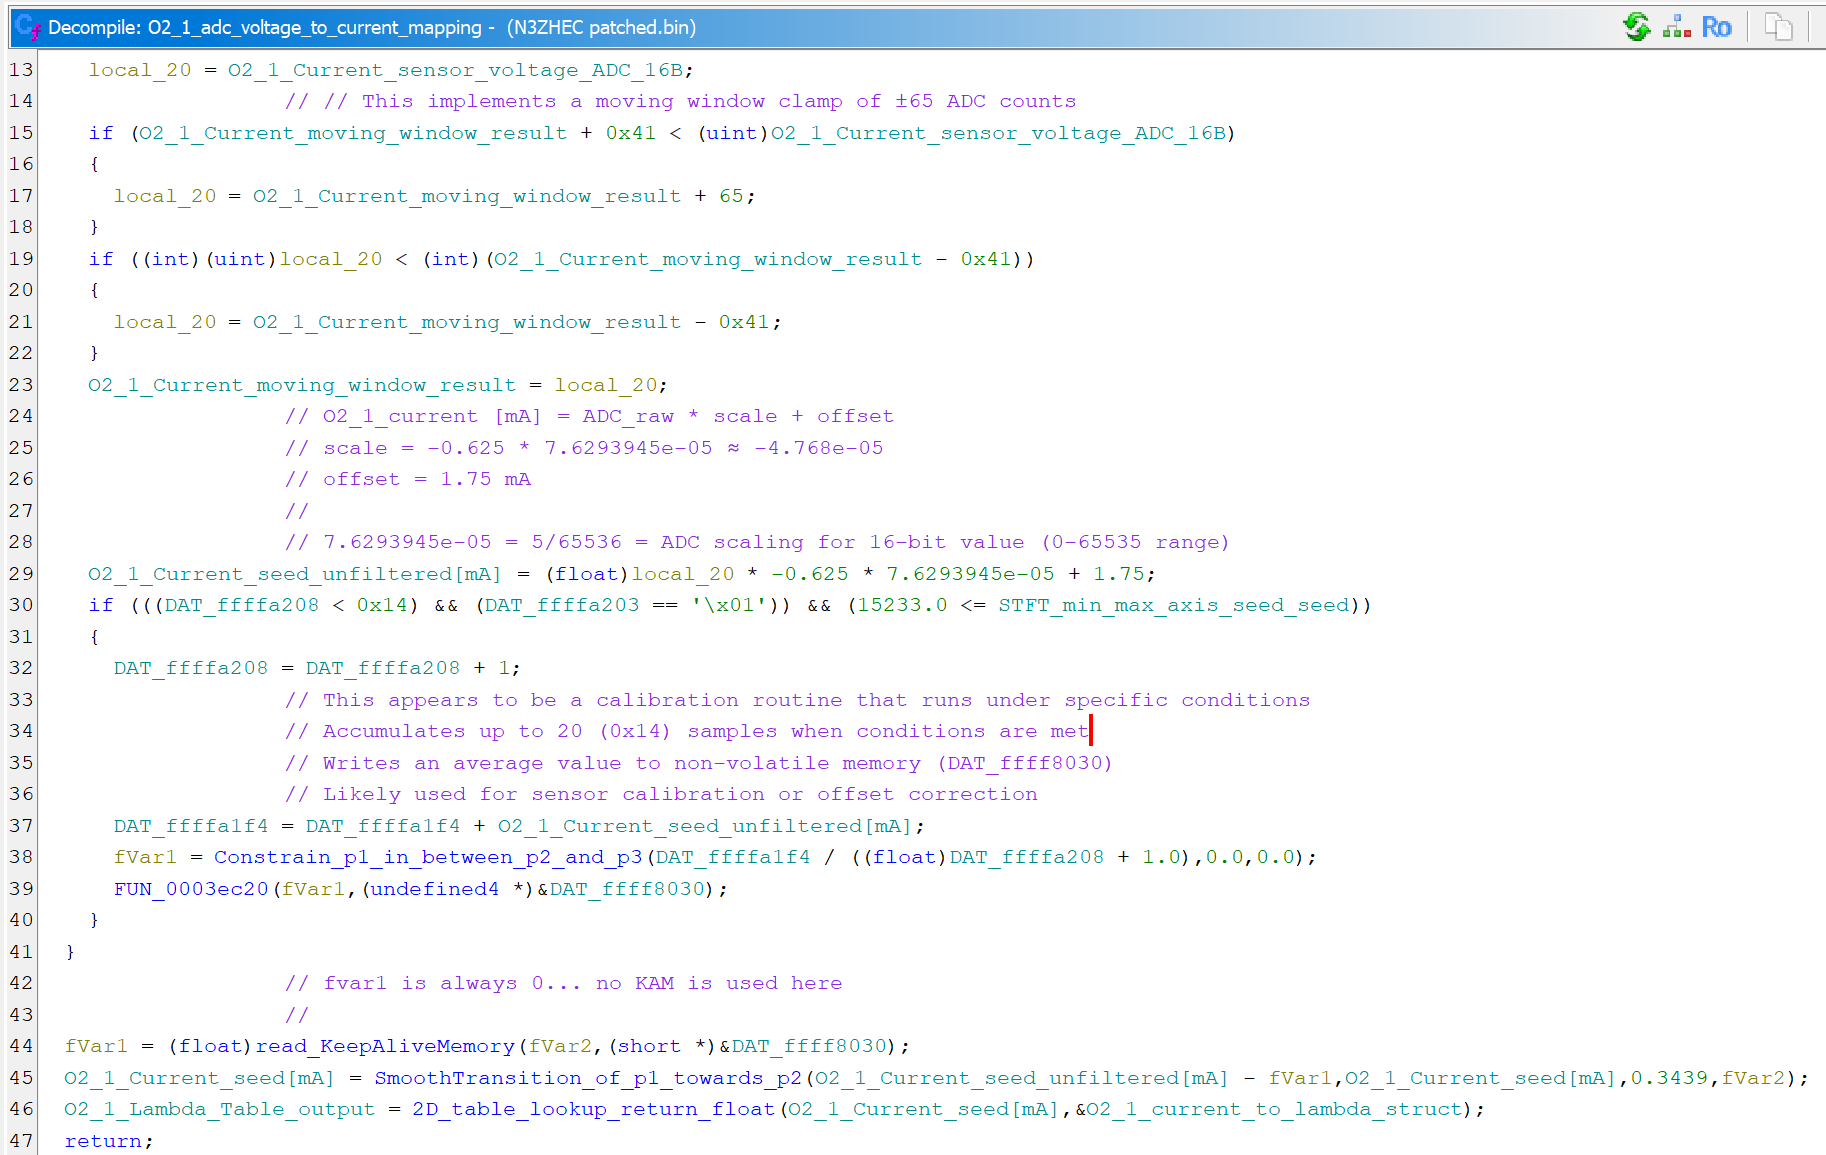Viewport: 1826px width, 1155px height.
Task: Click the blue Ro toolbar icon
Action: click(x=1716, y=27)
